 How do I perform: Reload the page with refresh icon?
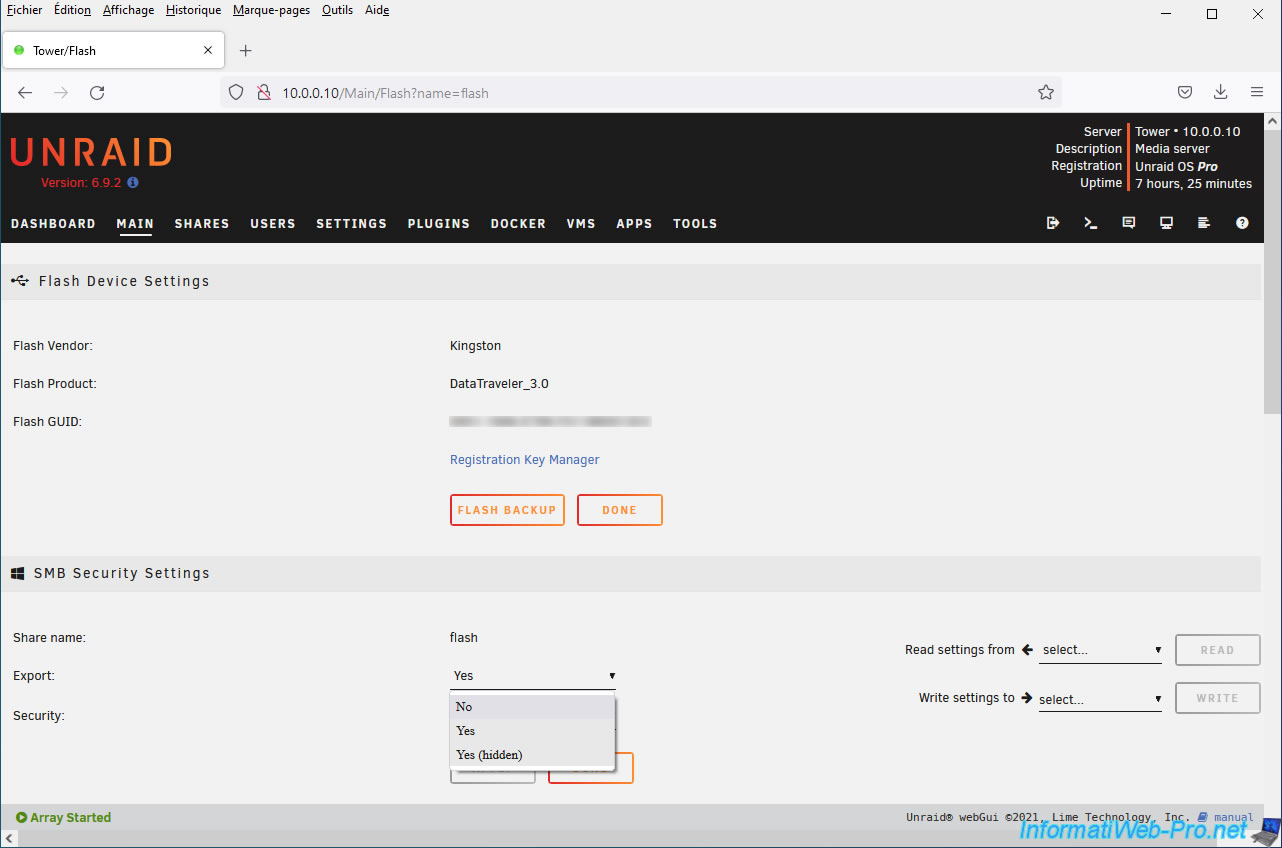[x=97, y=92]
